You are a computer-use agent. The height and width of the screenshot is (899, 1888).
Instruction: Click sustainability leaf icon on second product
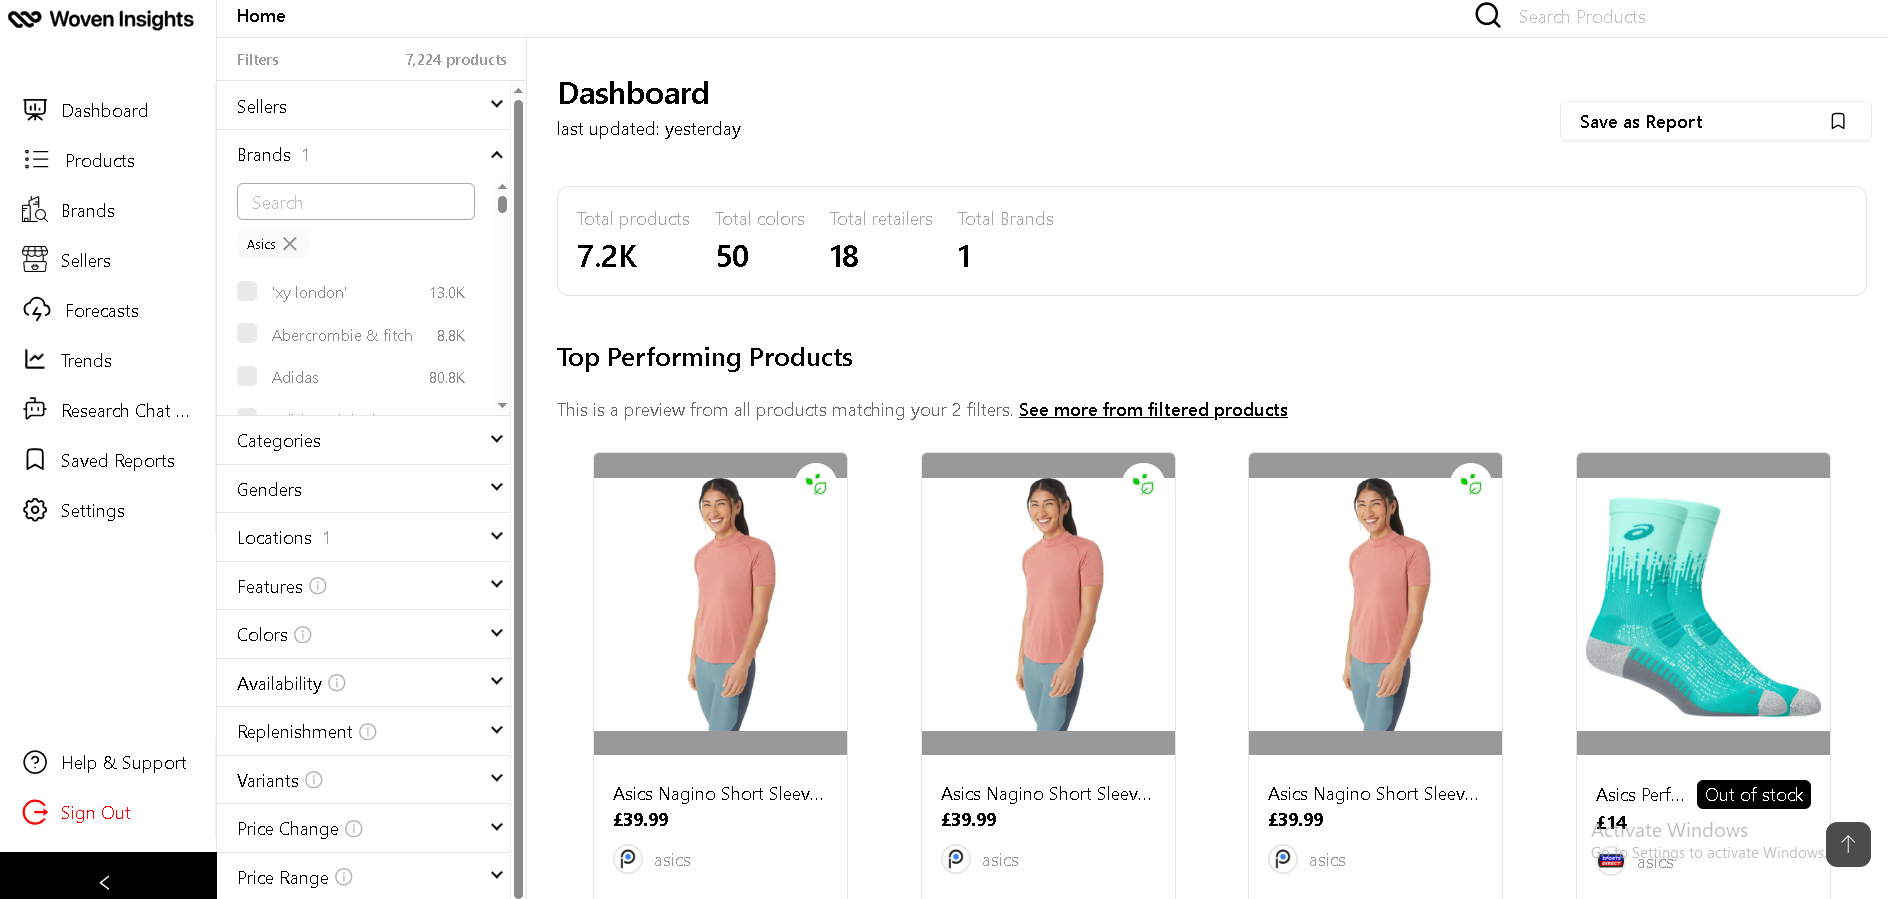[x=1143, y=484]
